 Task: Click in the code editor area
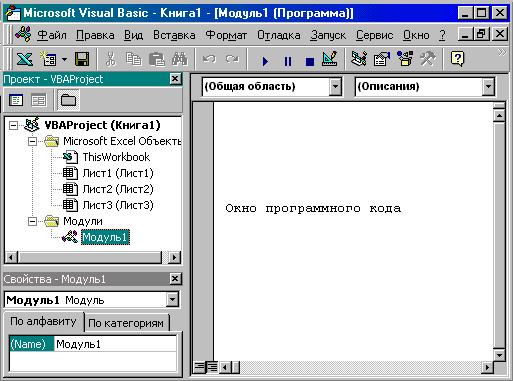tap(353, 230)
